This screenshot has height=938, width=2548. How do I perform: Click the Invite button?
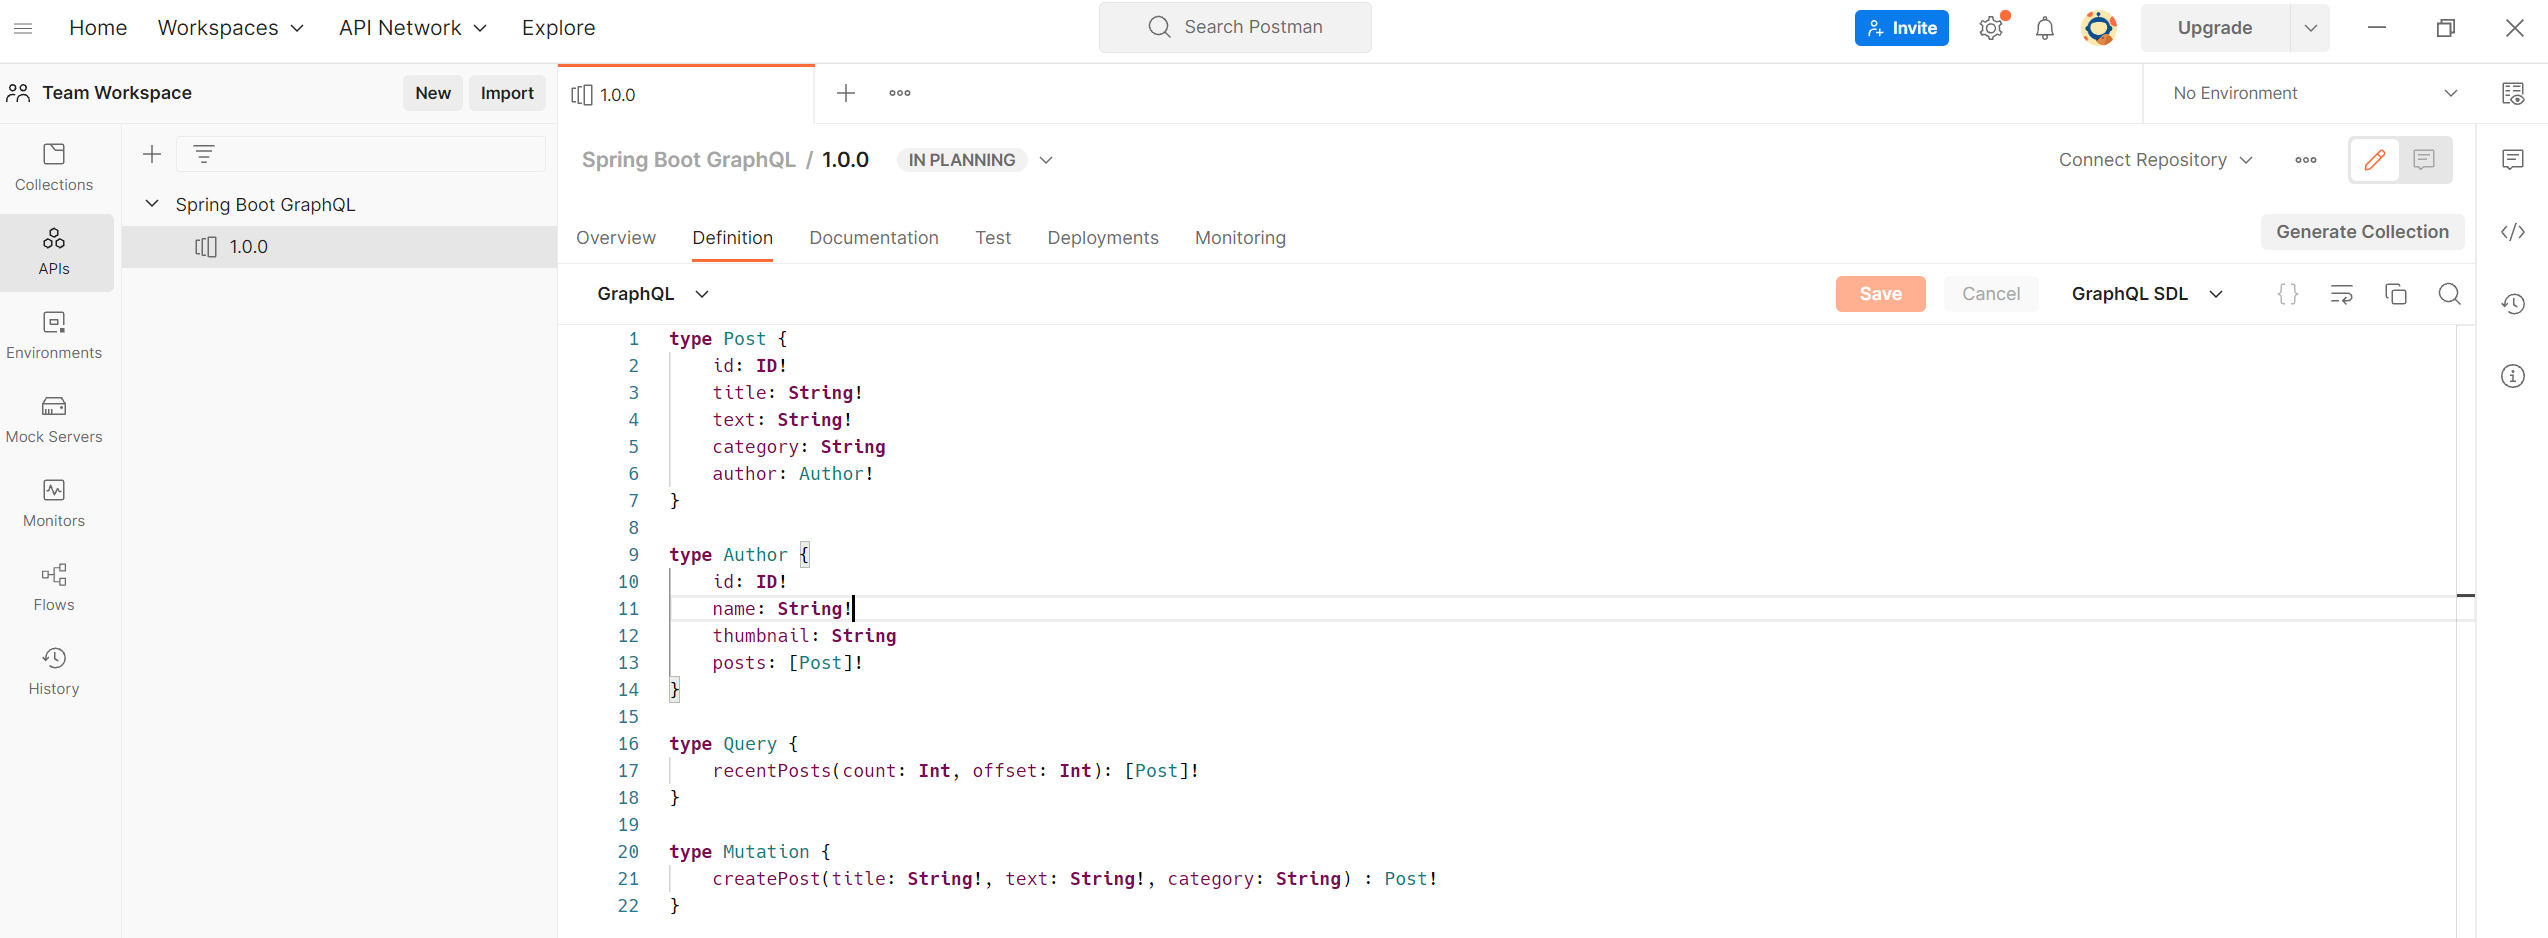coord(1902,28)
